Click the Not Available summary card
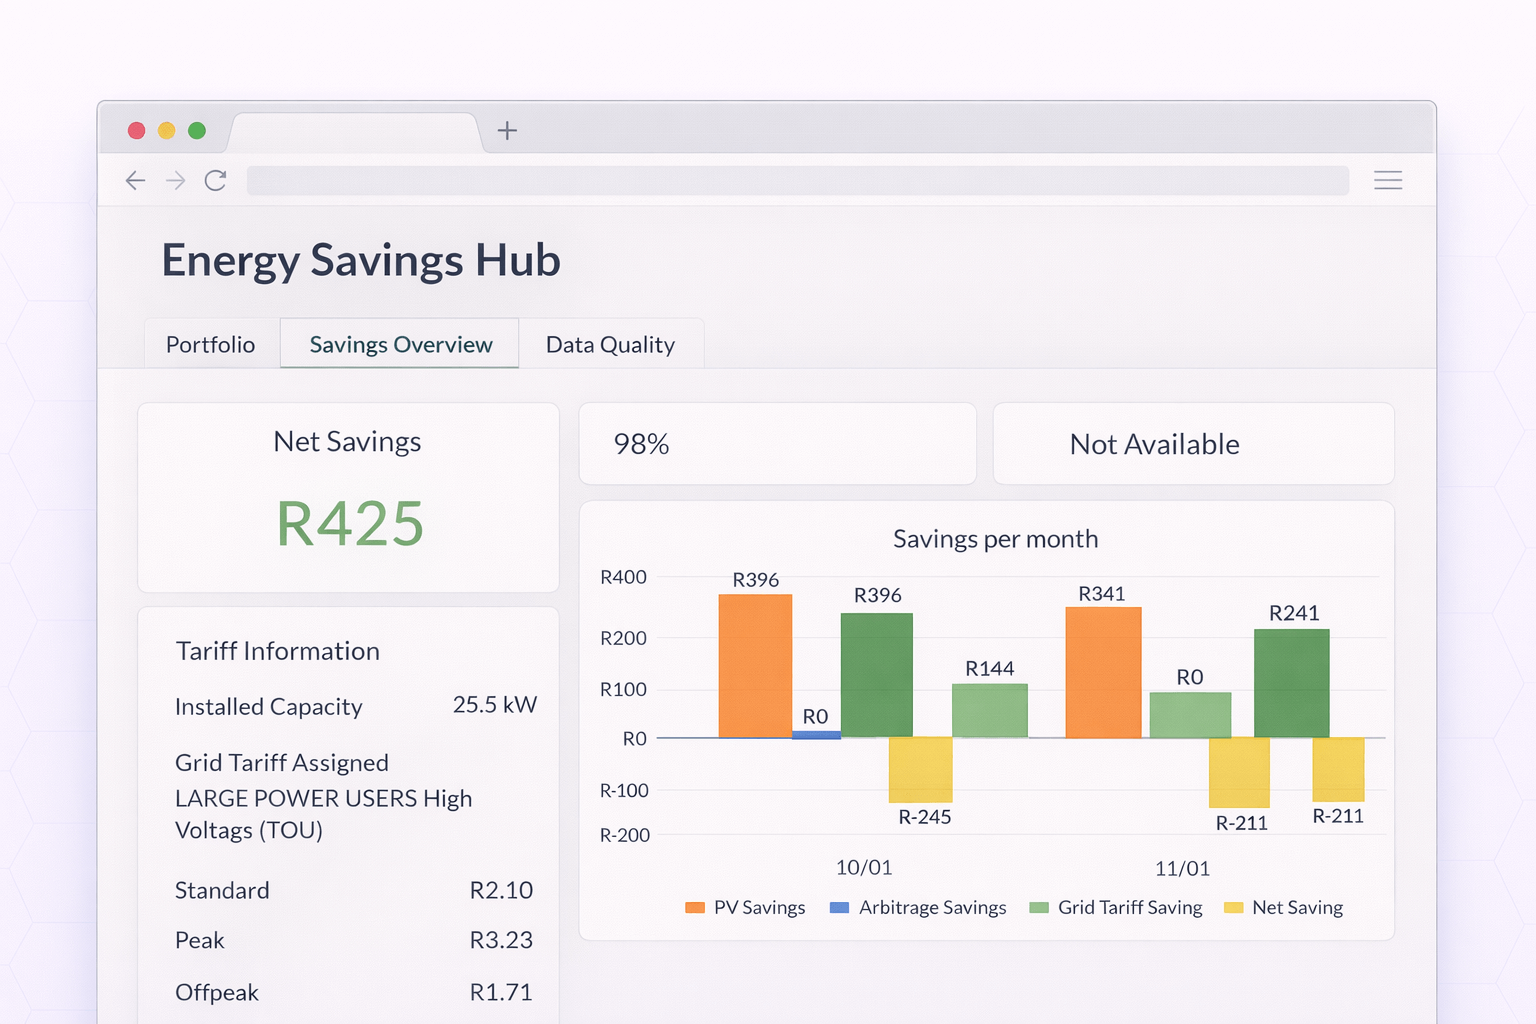The height and width of the screenshot is (1024, 1536). [x=1193, y=444]
